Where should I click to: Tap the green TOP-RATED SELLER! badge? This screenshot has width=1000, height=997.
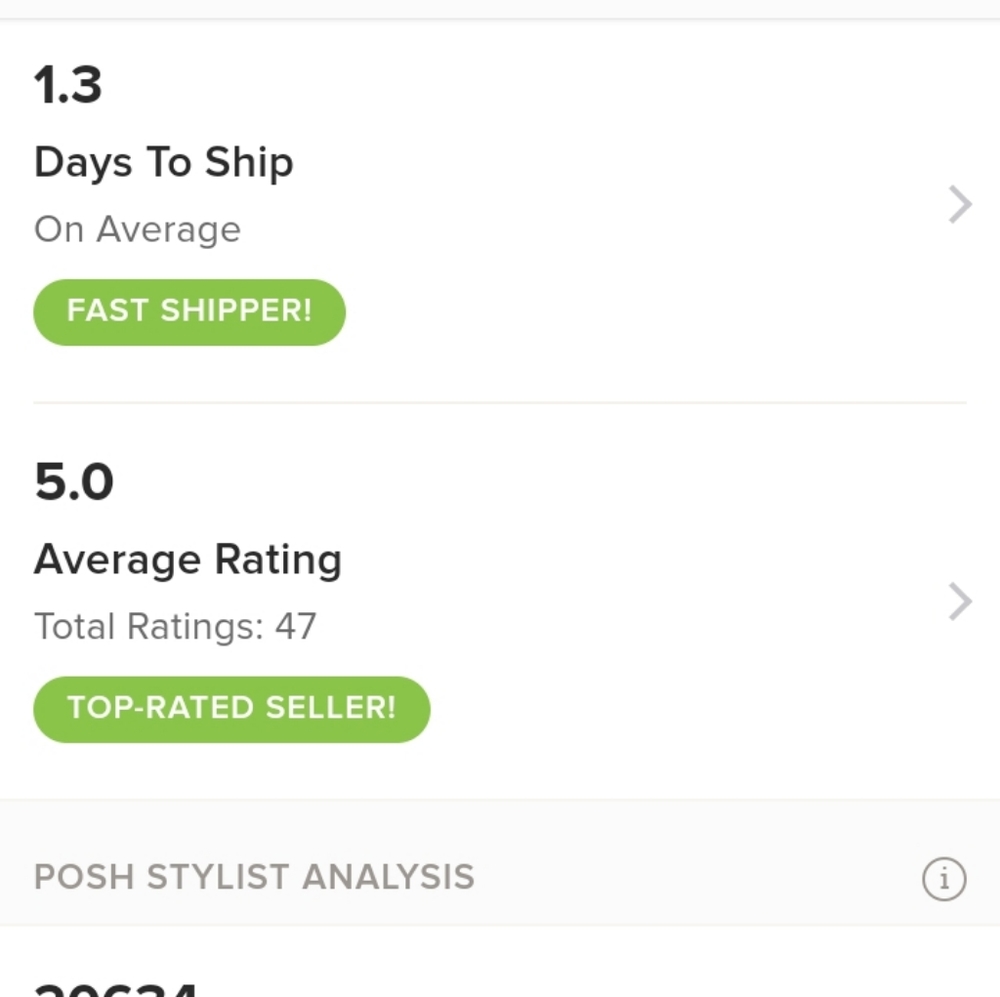[x=231, y=709]
